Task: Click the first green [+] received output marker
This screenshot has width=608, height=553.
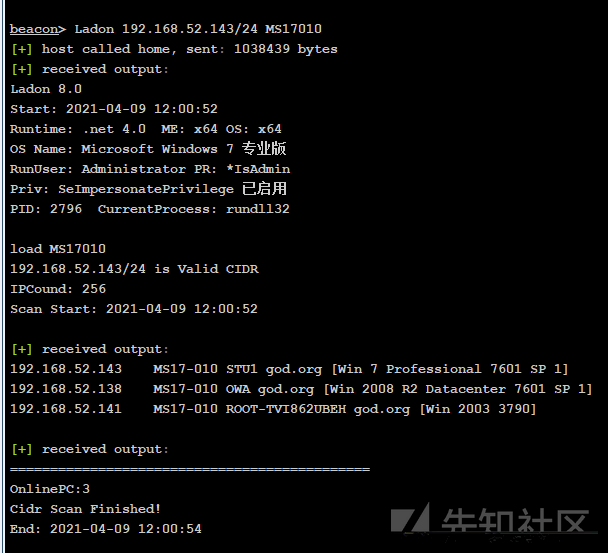Action: pos(22,69)
